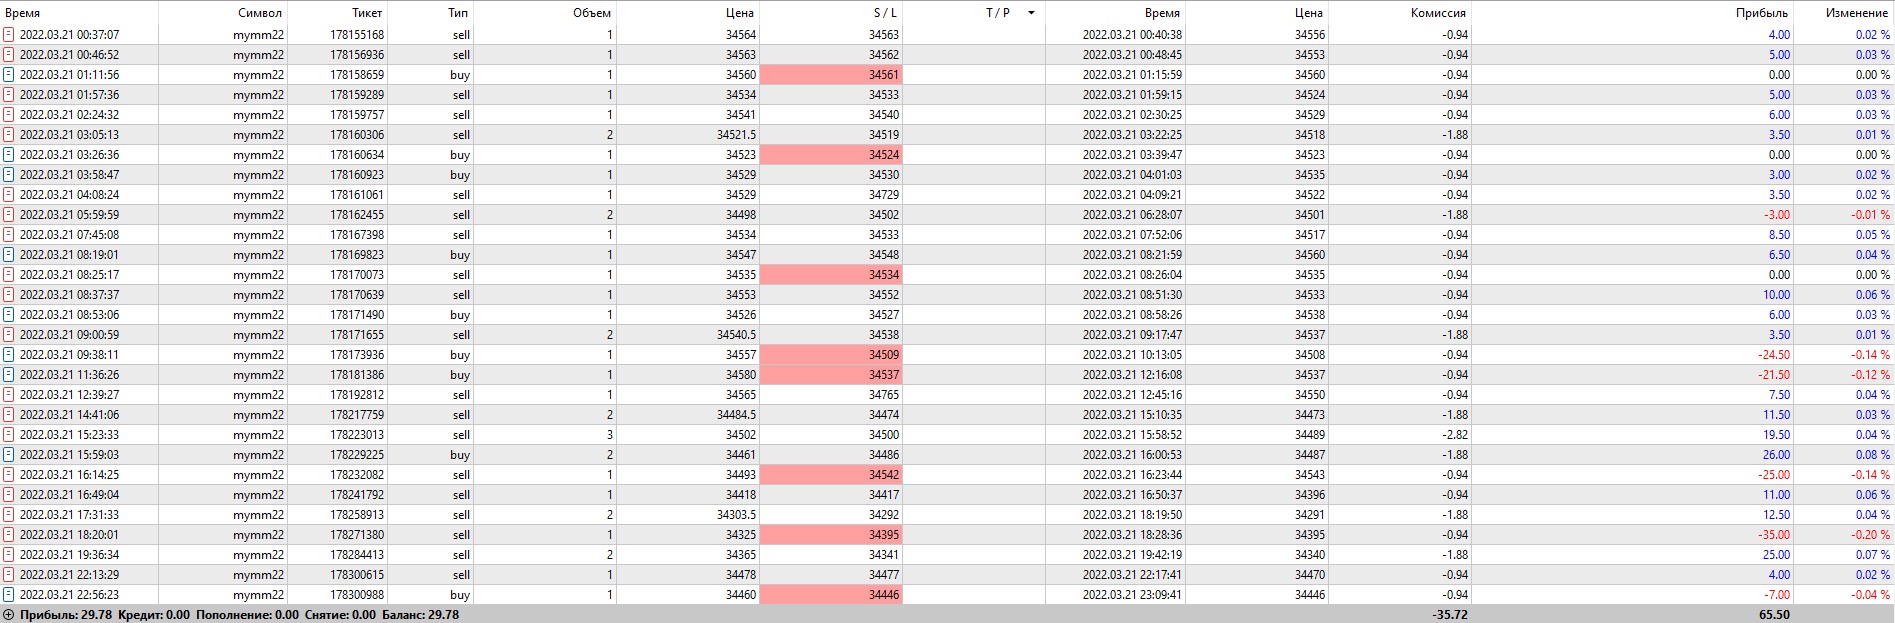
Task: Click the Объем column header
Action: click(591, 13)
